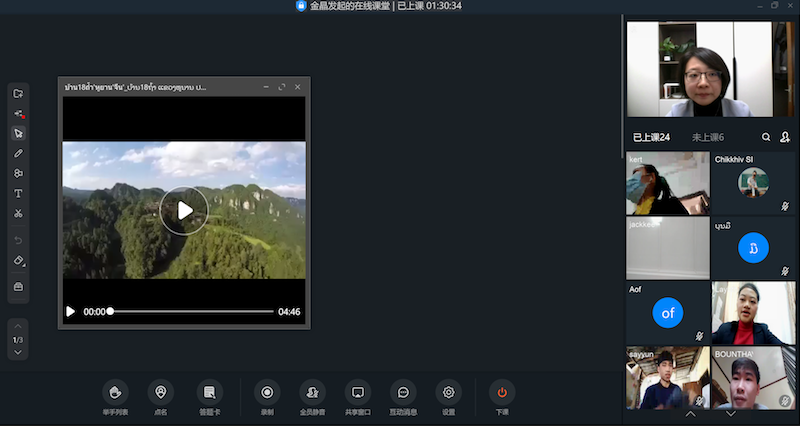Click the video seek bar
This screenshot has height=426, width=800.
(191, 312)
